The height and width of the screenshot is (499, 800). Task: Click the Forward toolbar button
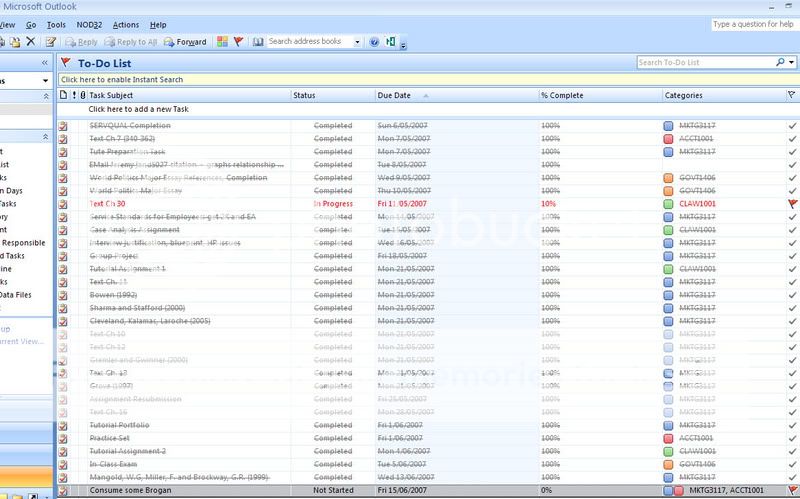185,42
